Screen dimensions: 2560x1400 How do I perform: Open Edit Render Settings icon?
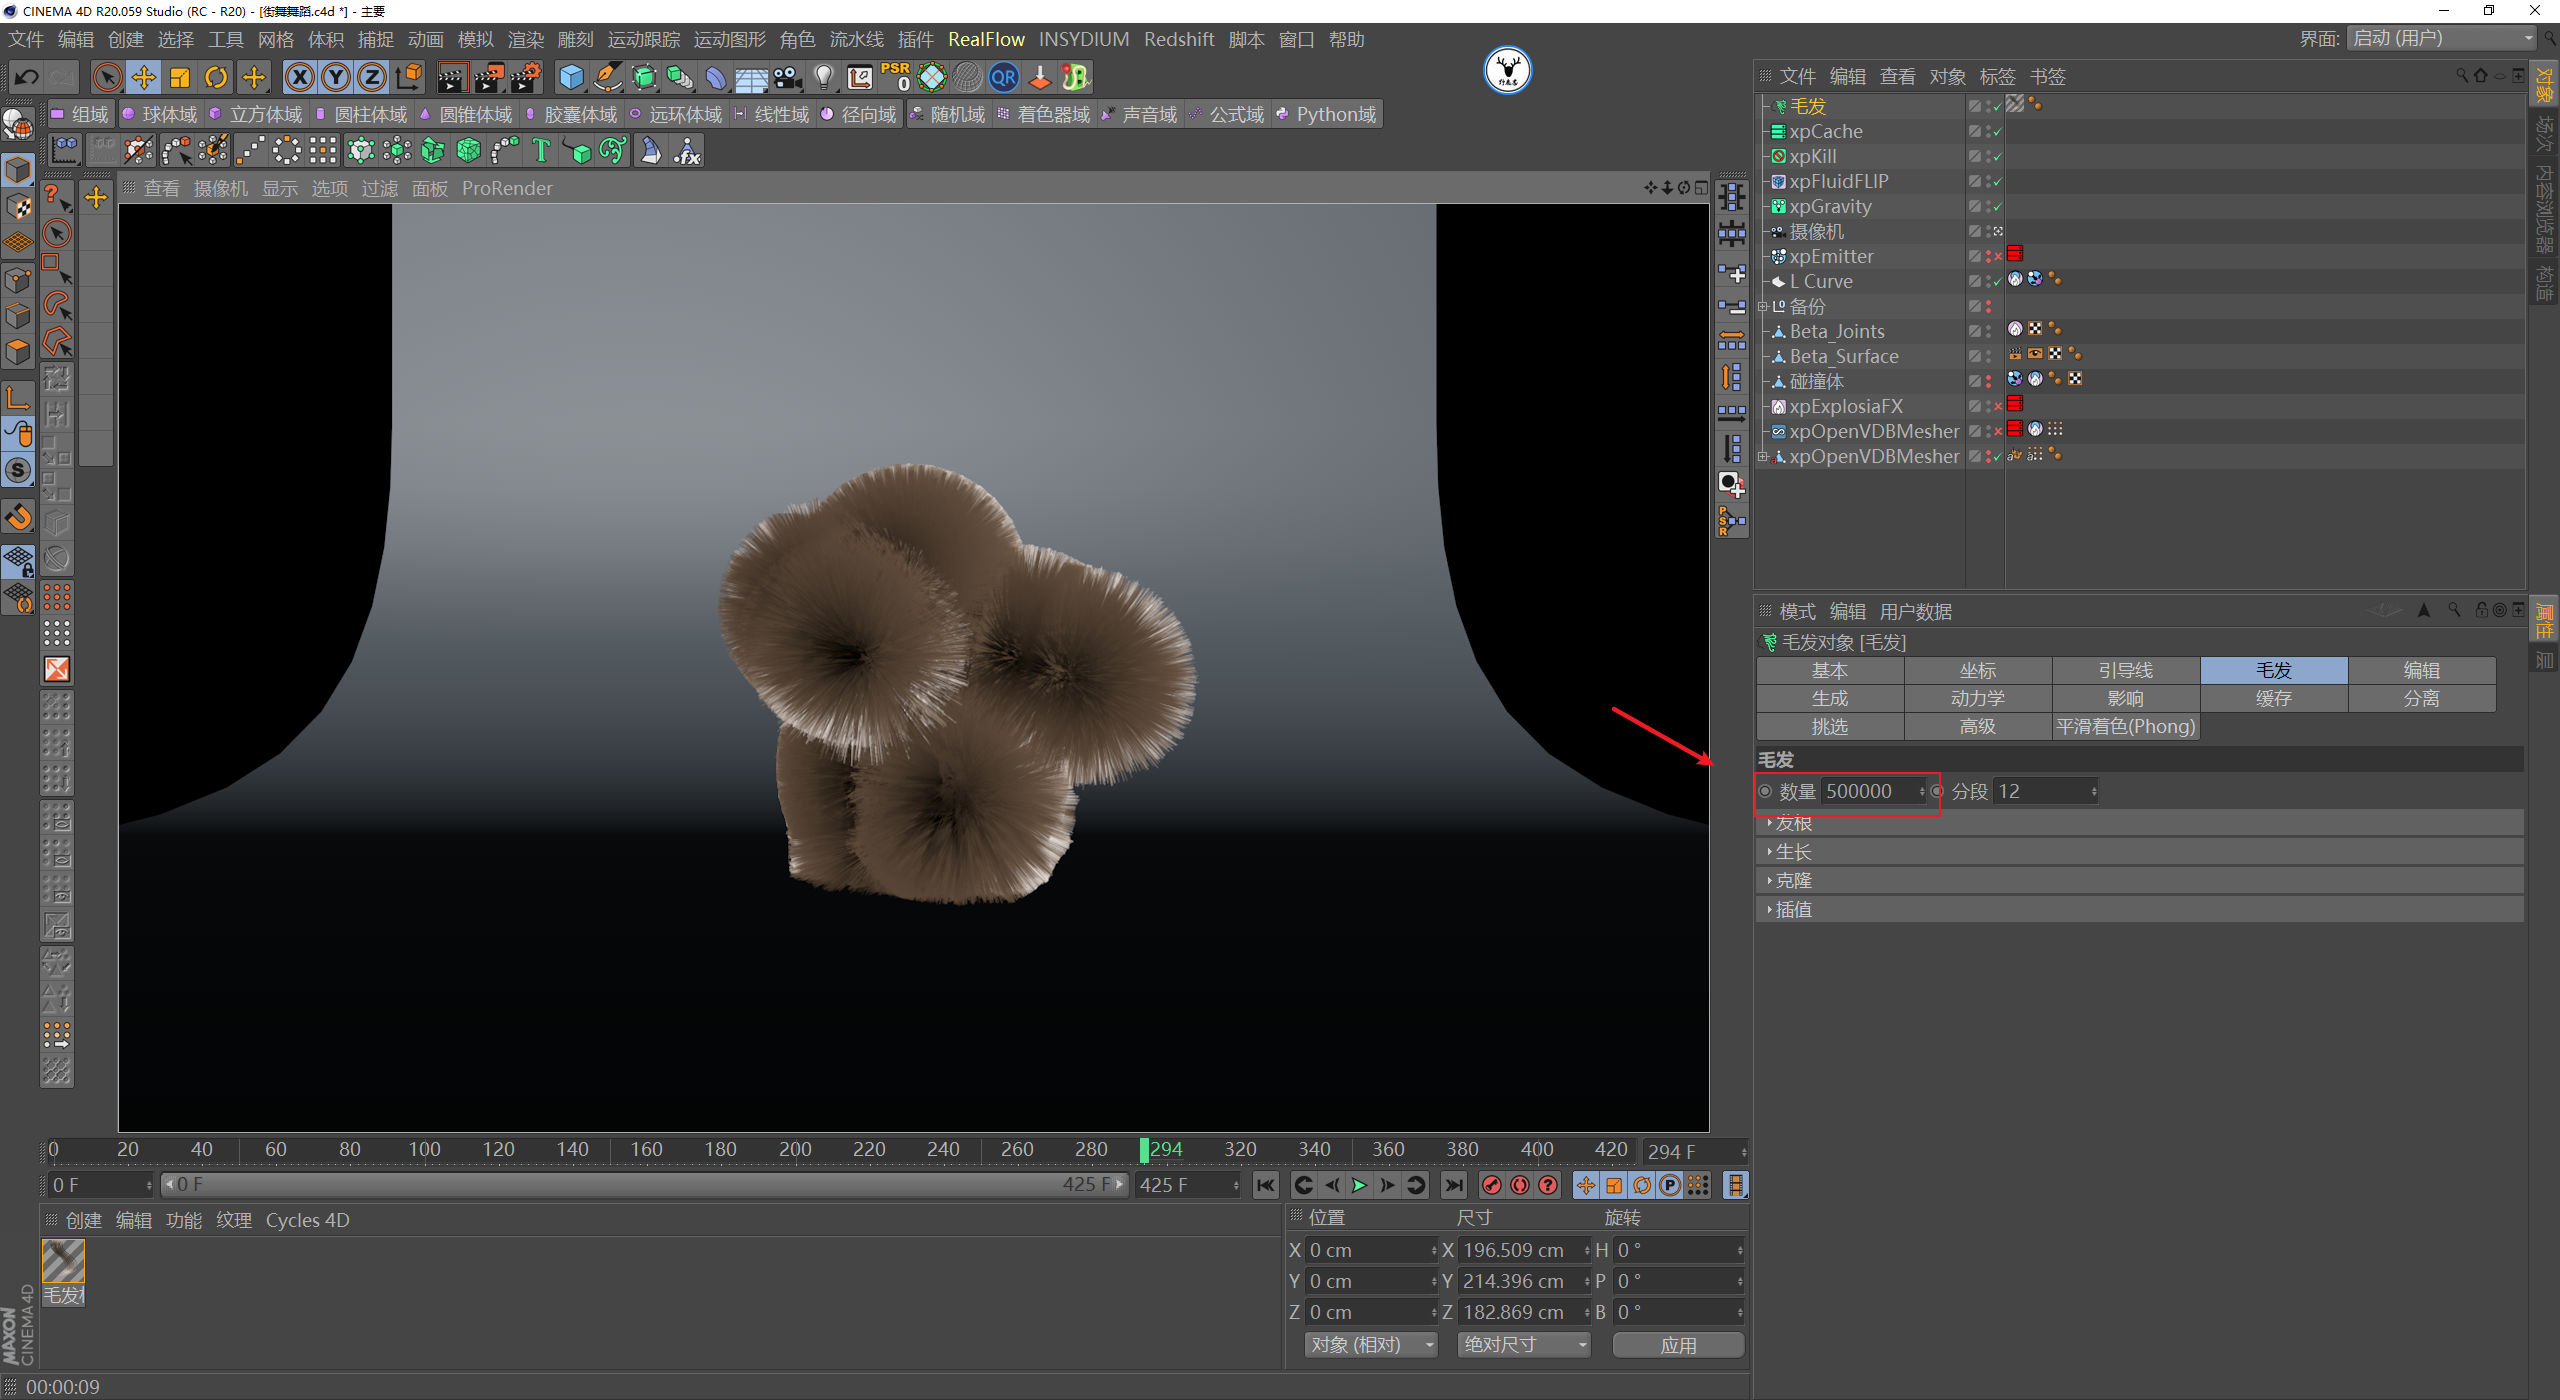coord(526,77)
